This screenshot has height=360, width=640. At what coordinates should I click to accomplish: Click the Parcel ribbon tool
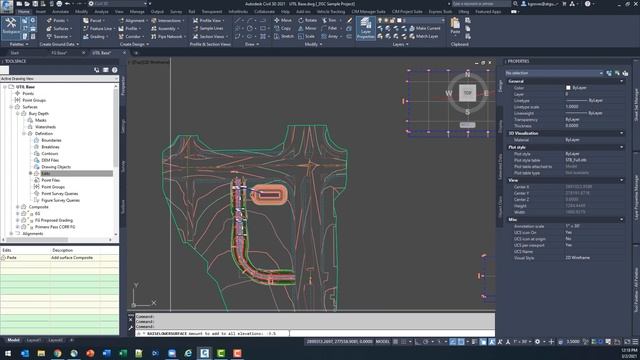point(93,20)
